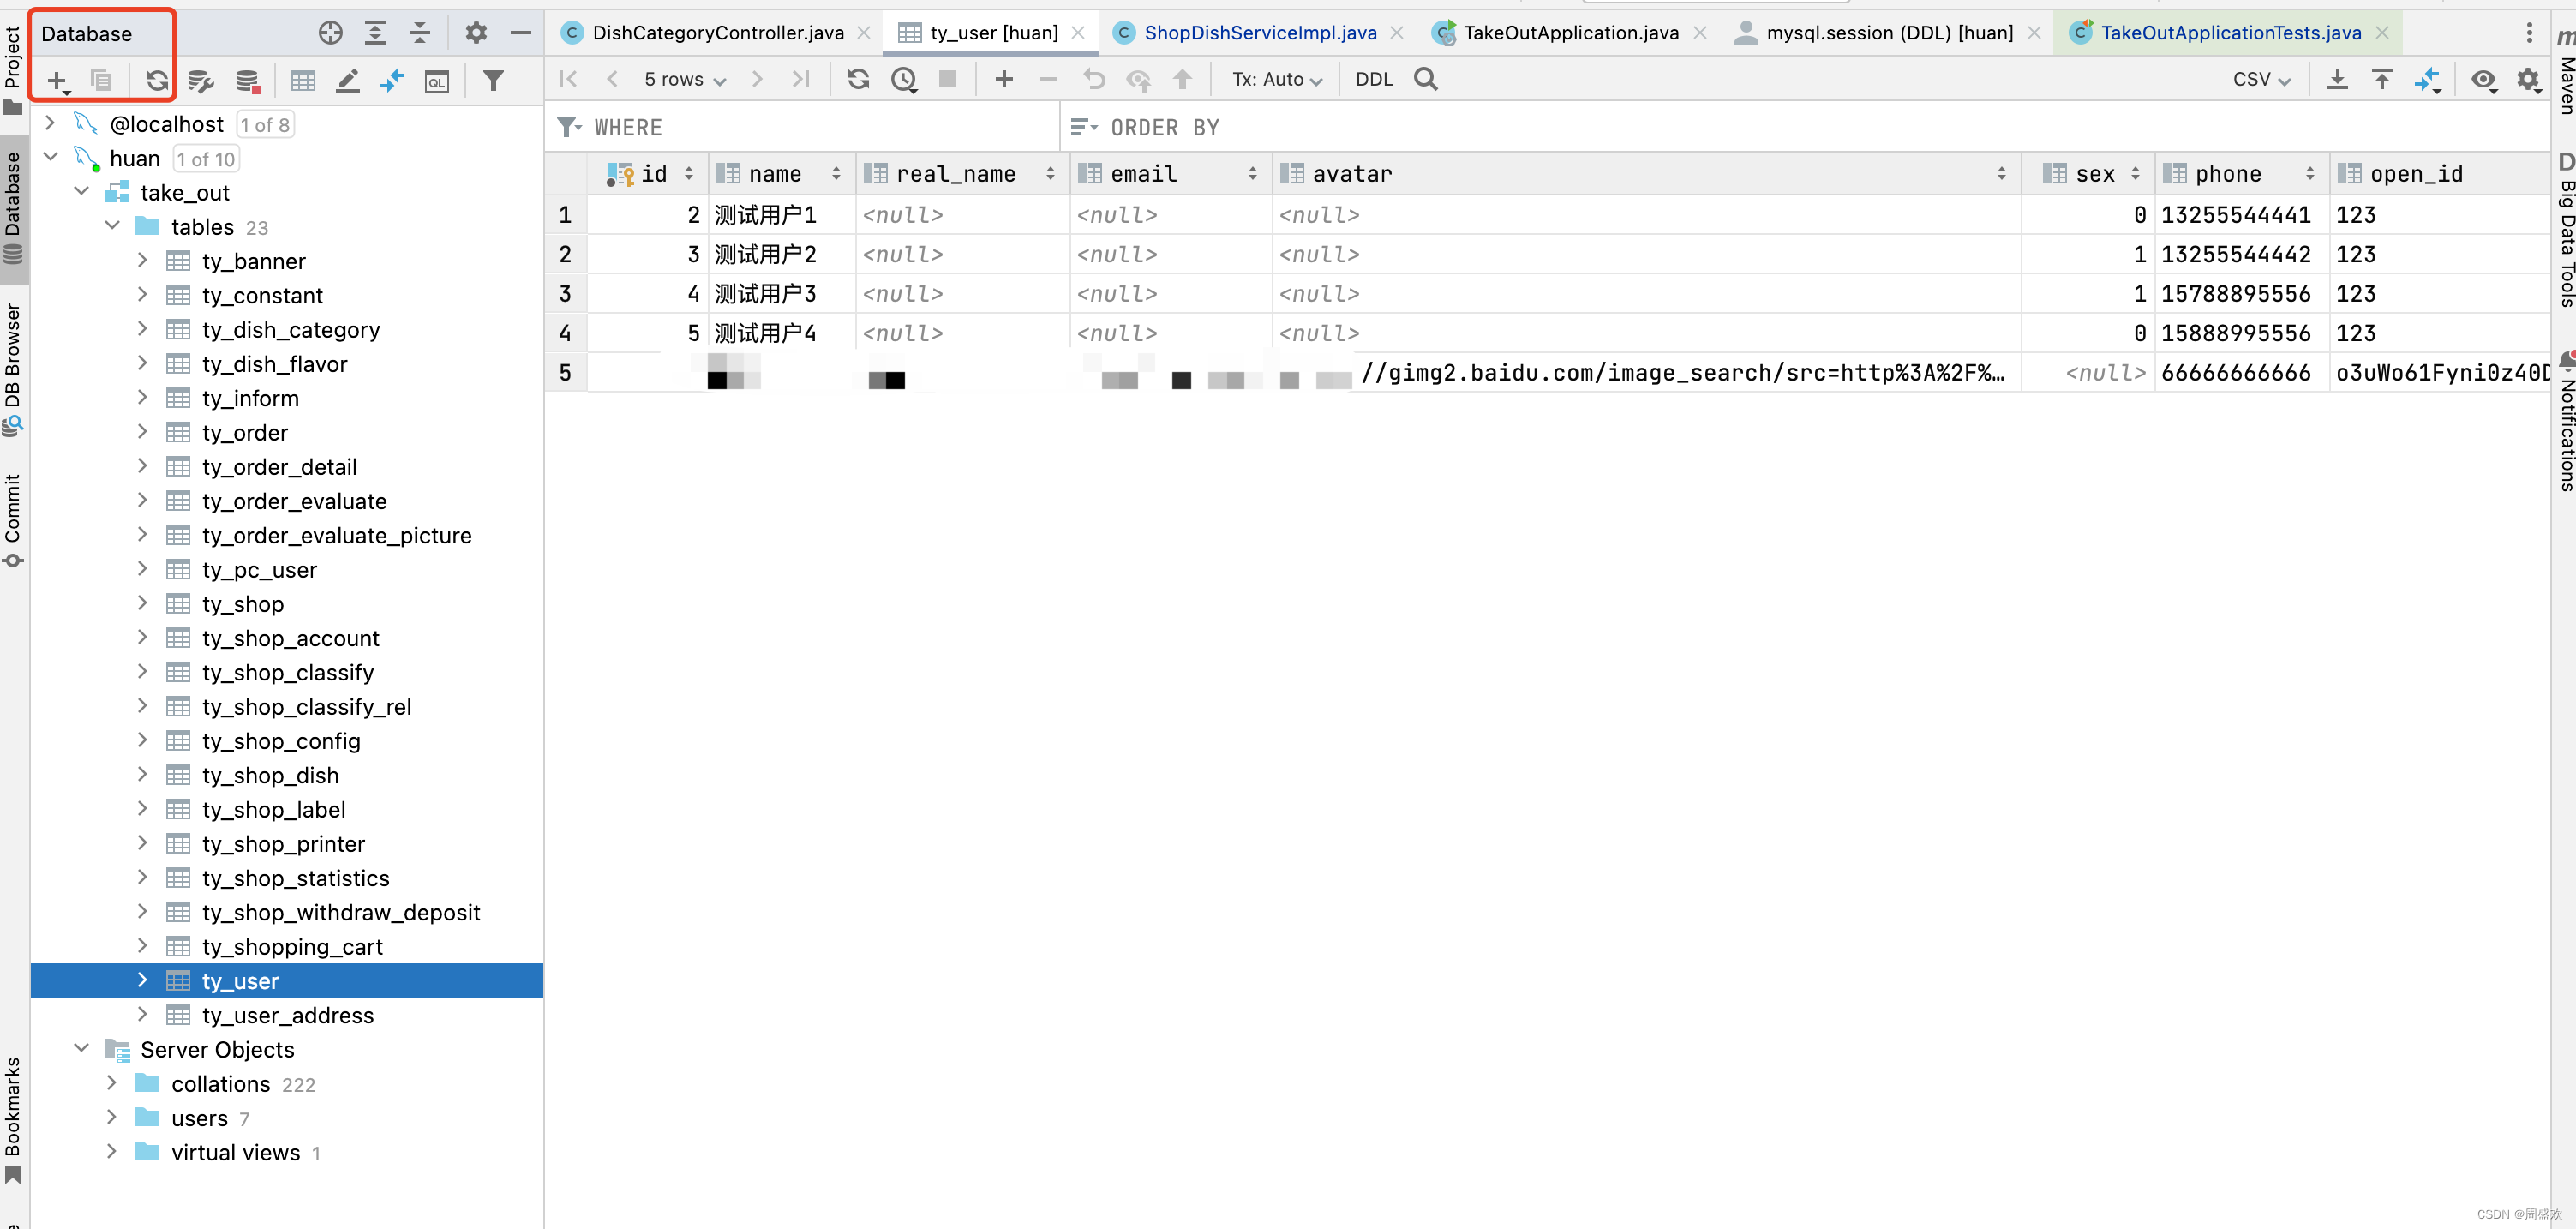Collapse the huan schema node
This screenshot has height=1229, width=2576.
(x=51, y=157)
